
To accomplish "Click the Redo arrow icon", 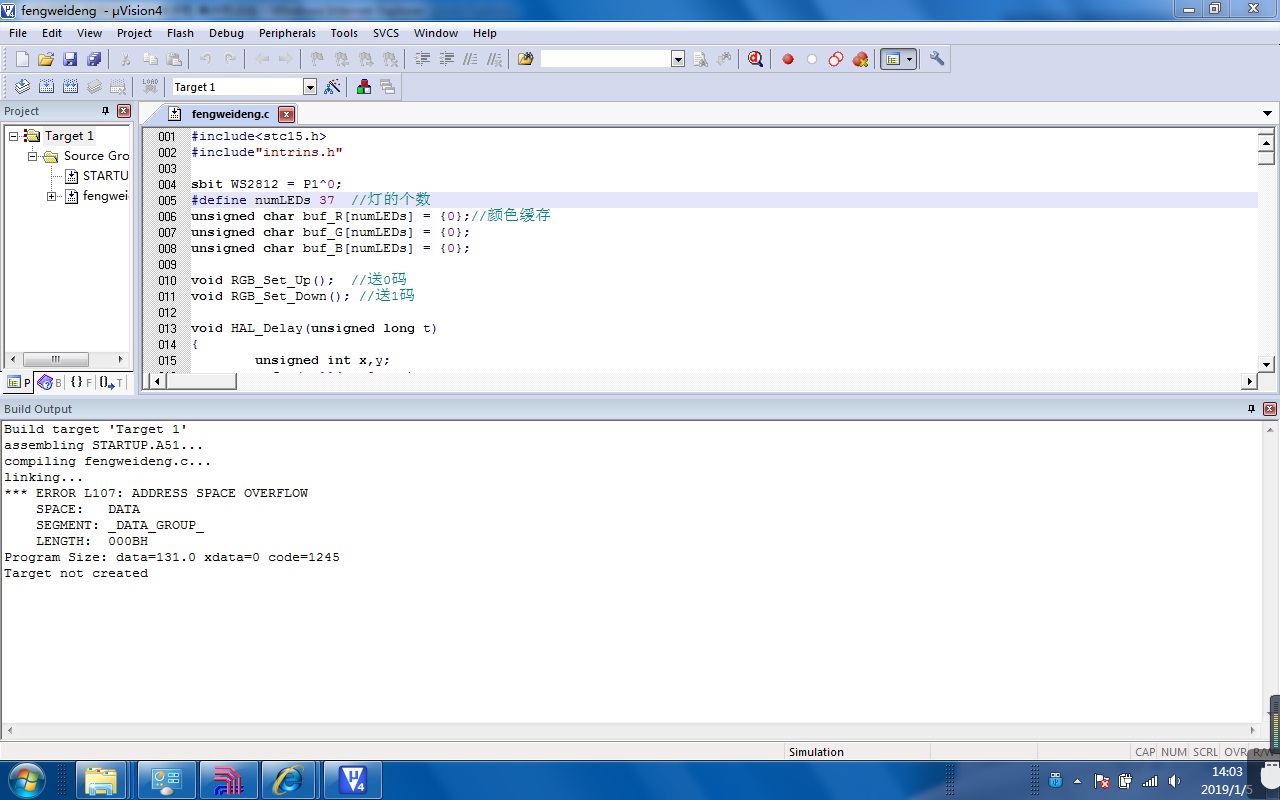I will [230, 59].
